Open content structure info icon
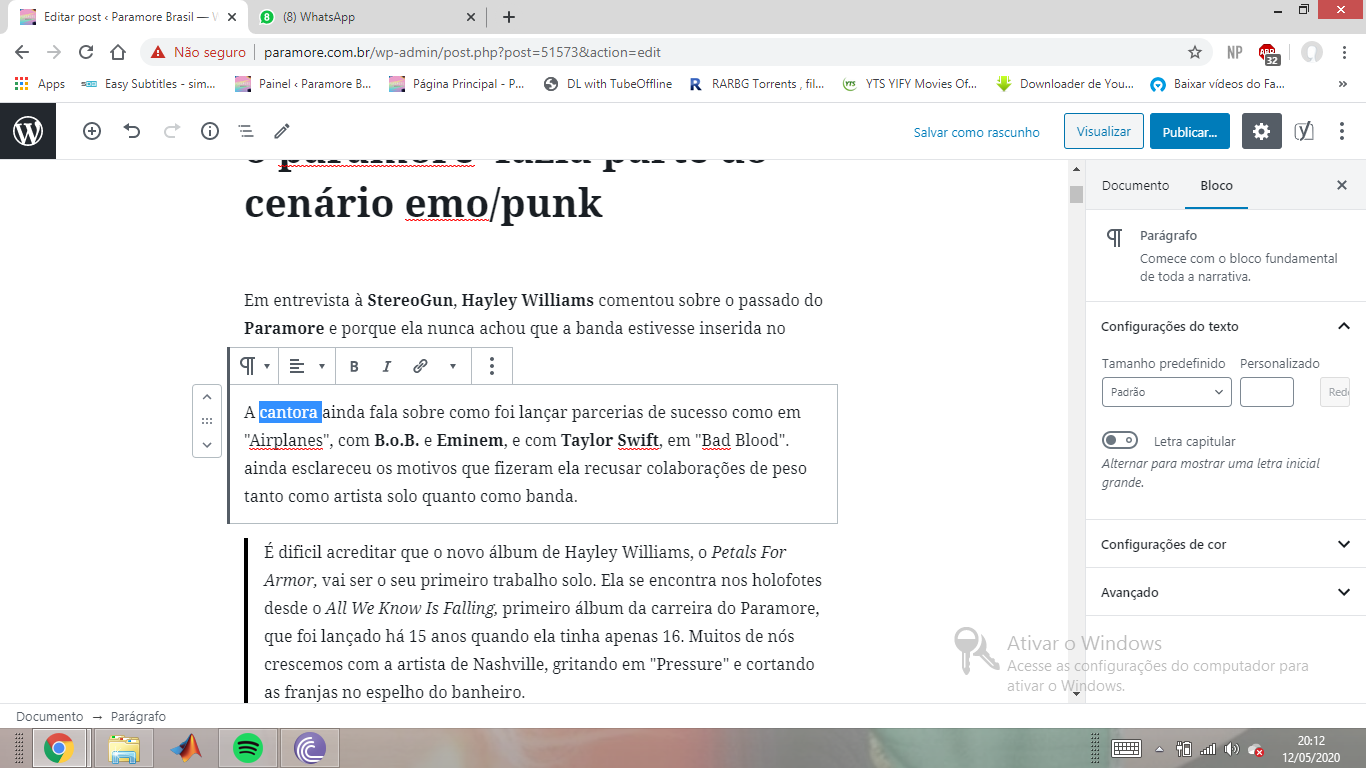Viewport: 1366px width, 768px height. click(210, 131)
